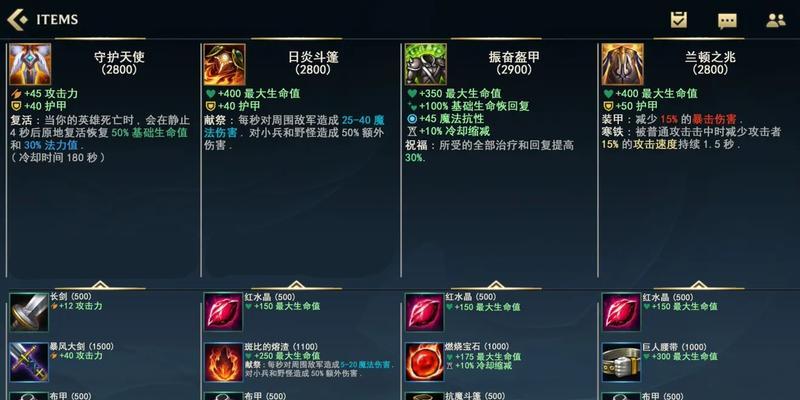
Task: Open the friends/players icon
Action: click(776, 20)
